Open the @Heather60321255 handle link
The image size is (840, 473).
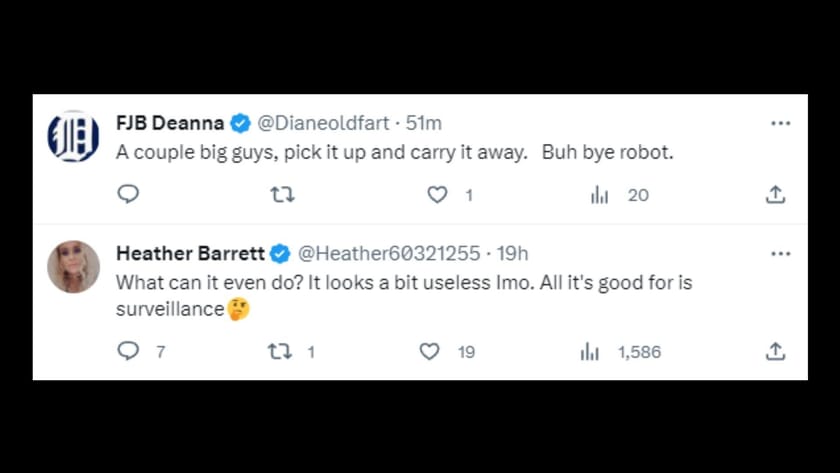tap(387, 254)
